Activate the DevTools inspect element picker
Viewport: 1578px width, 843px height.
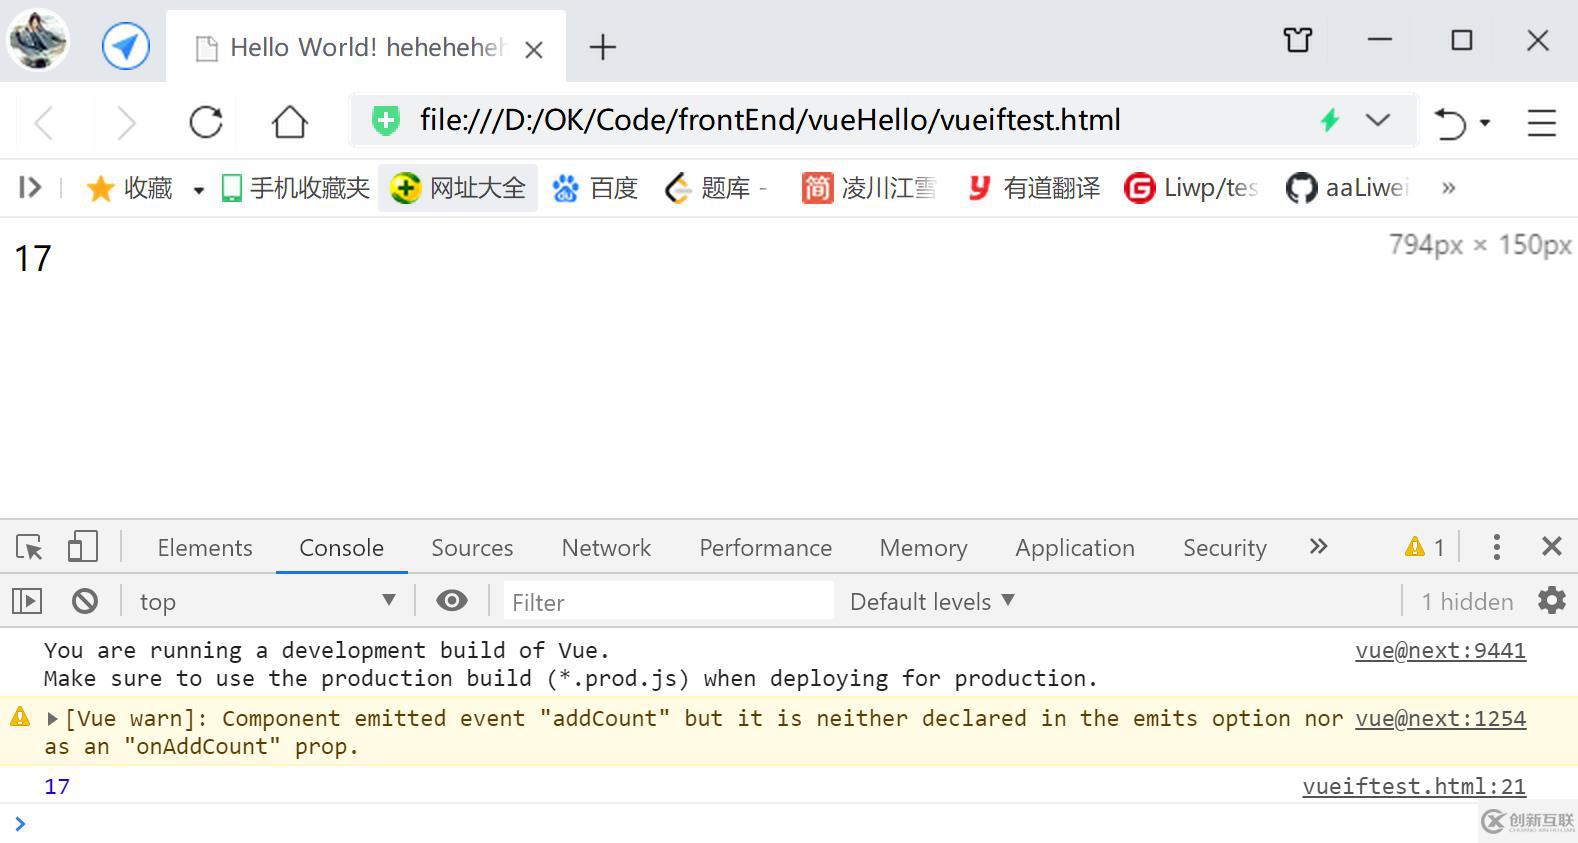pyautogui.click(x=29, y=547)
